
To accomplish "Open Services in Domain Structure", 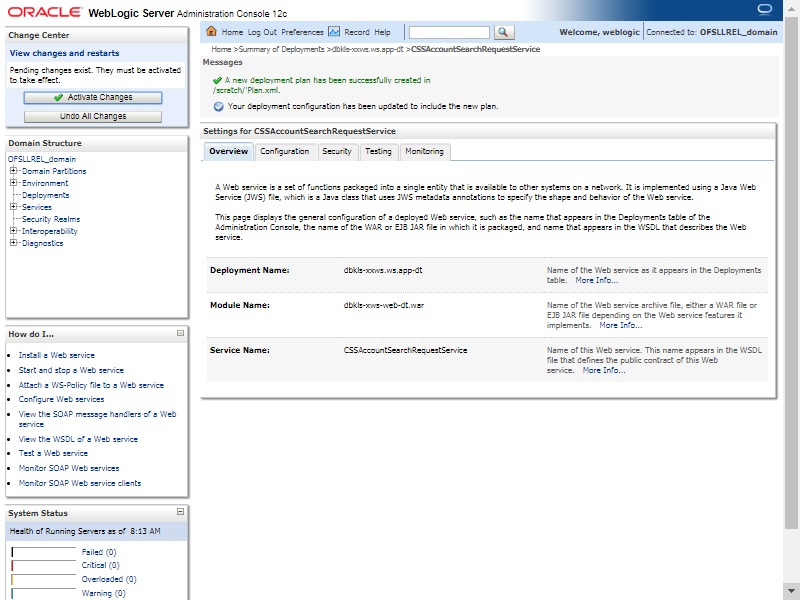I will tap(37, 207).
